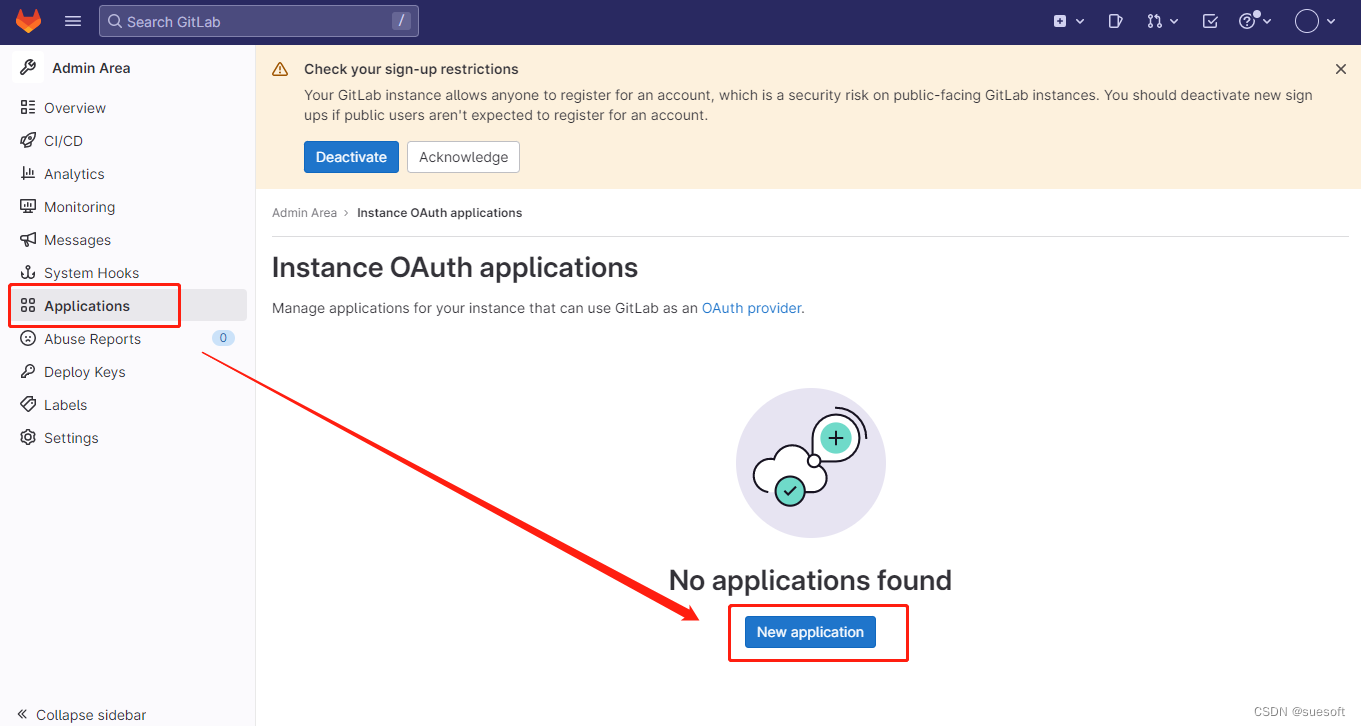Click the collapse sidebar double-chevron icon

22,715
